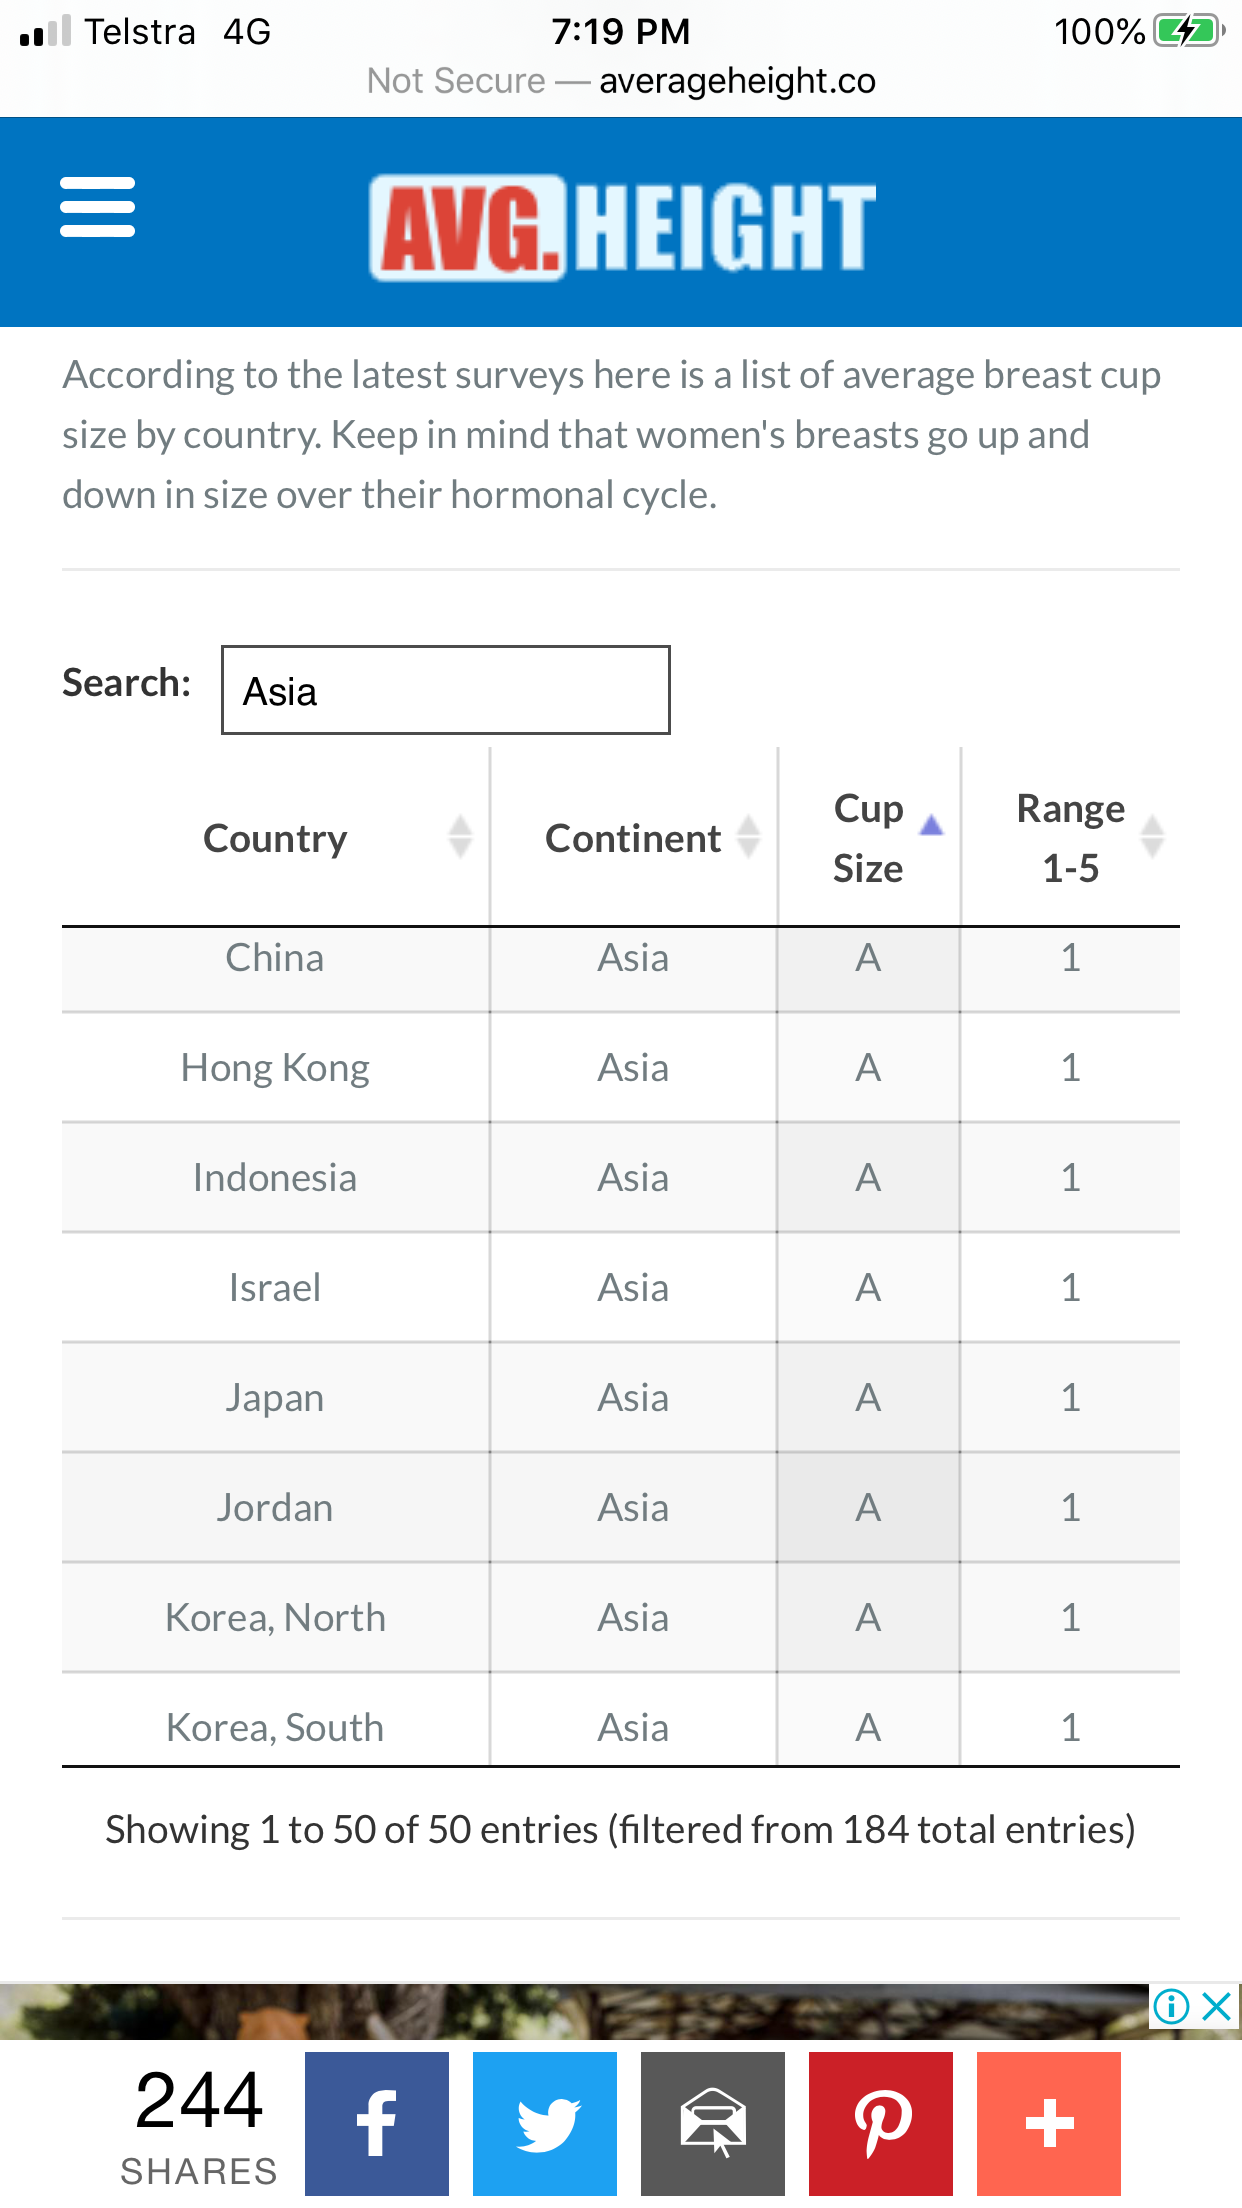This screenshot has width=1242, height=2208.
Task: Sort the table by Continent column
Action: click(x=634, y=838)
